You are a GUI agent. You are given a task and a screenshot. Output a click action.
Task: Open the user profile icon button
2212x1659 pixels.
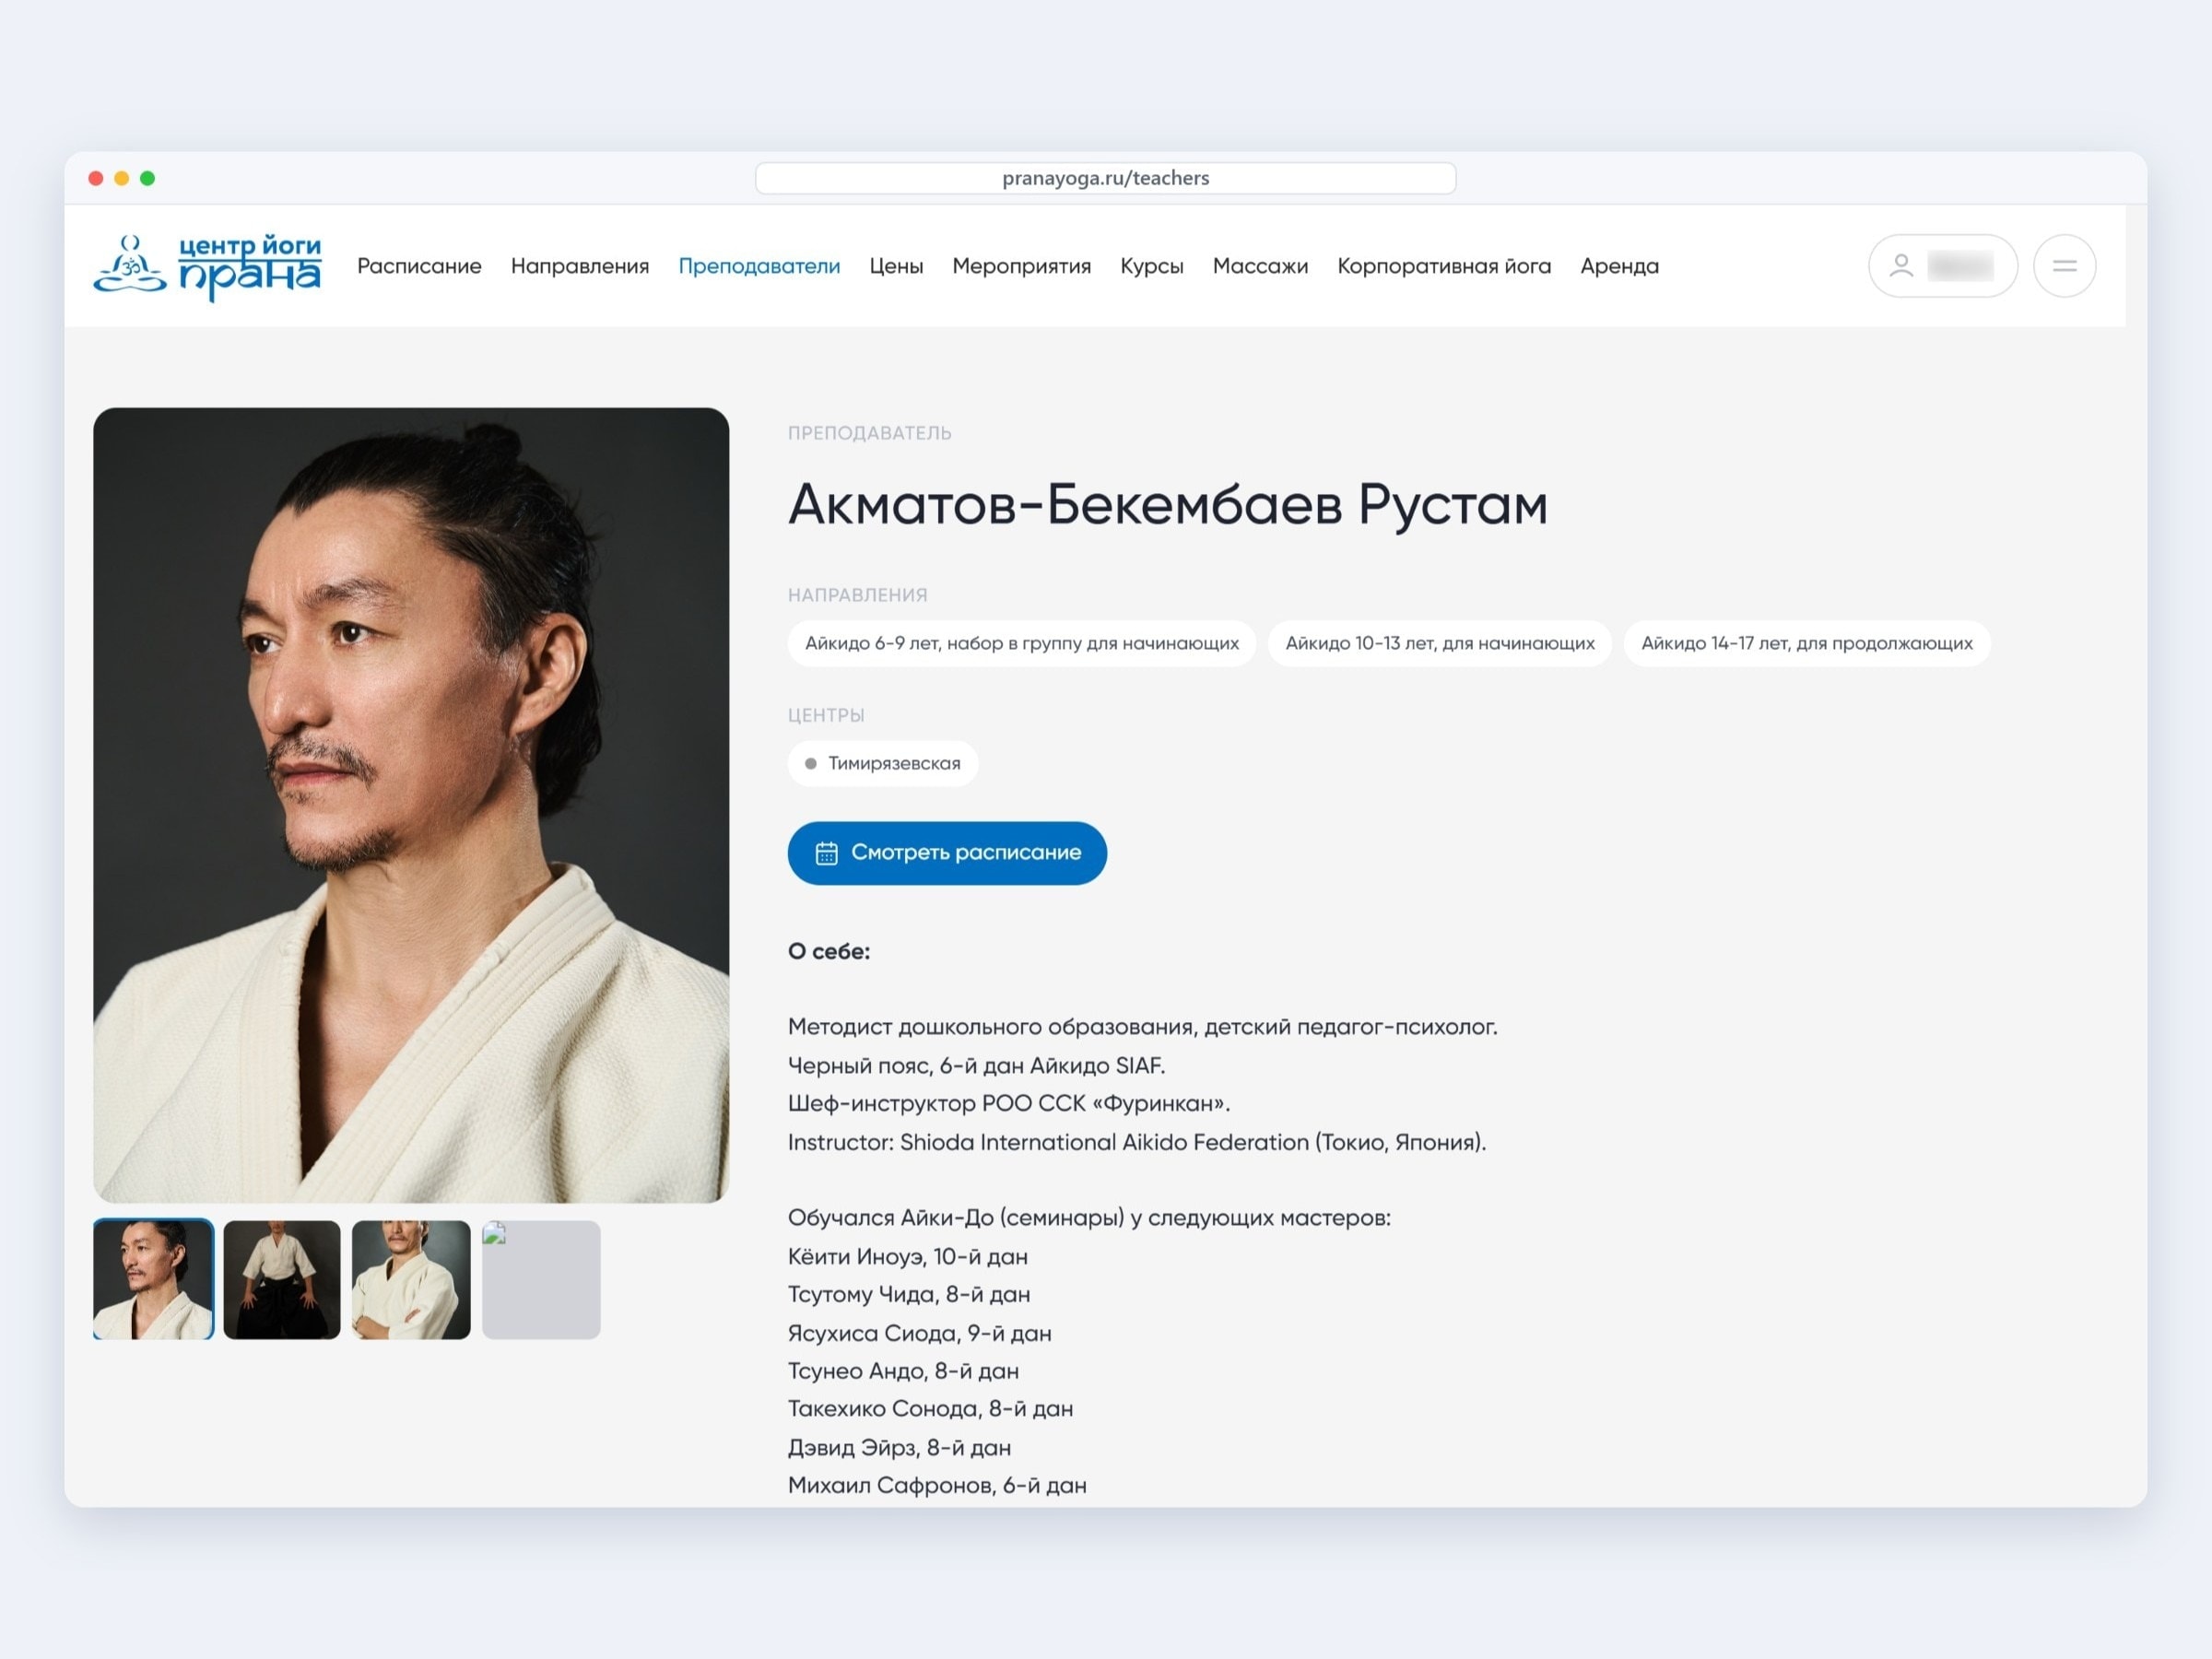pos(1942,266)
